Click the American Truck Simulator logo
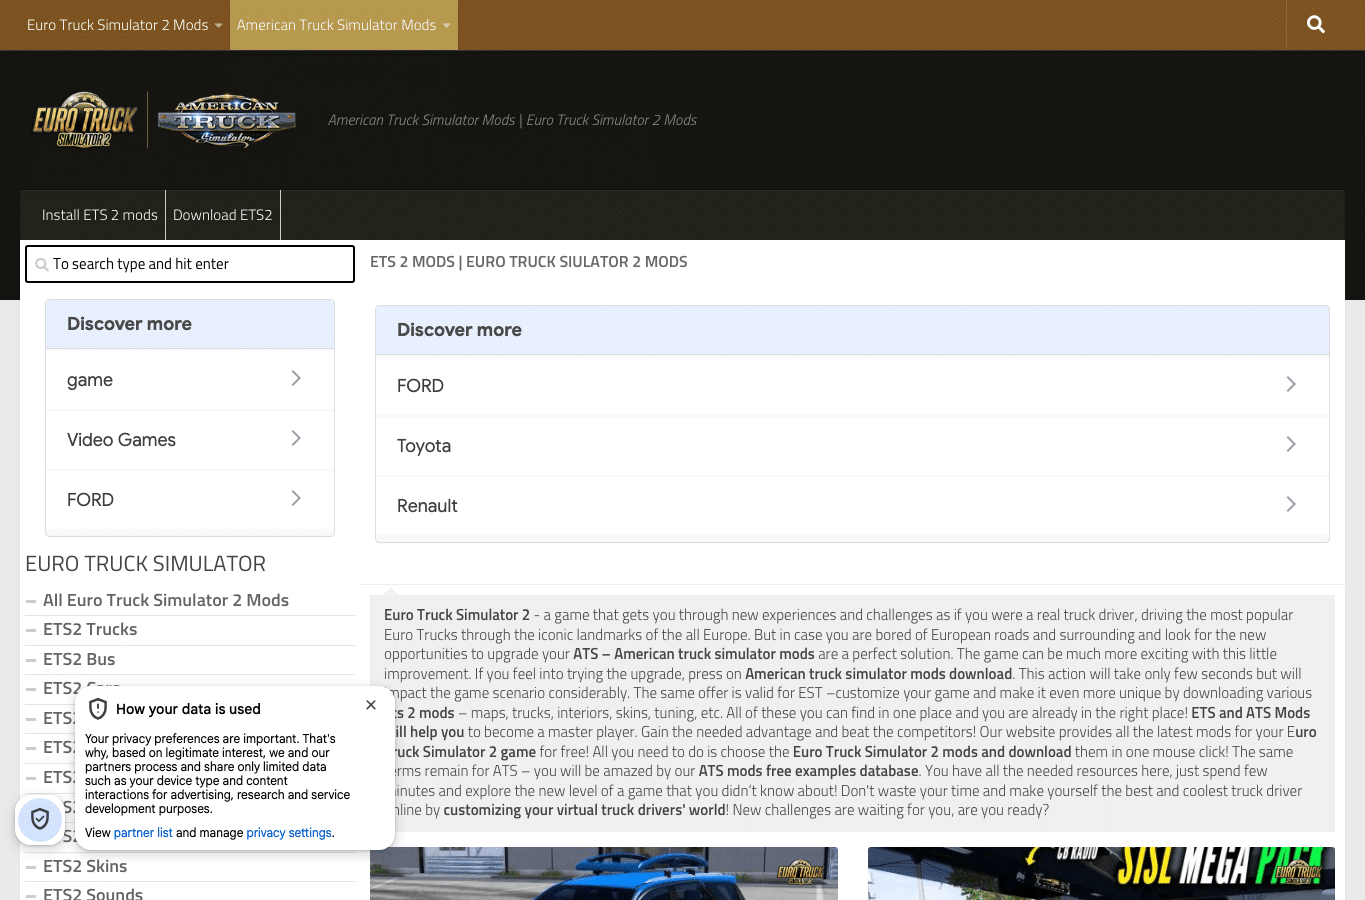Image resolution: width=1365 pixels, height=900 pixels. click(227, 121)
